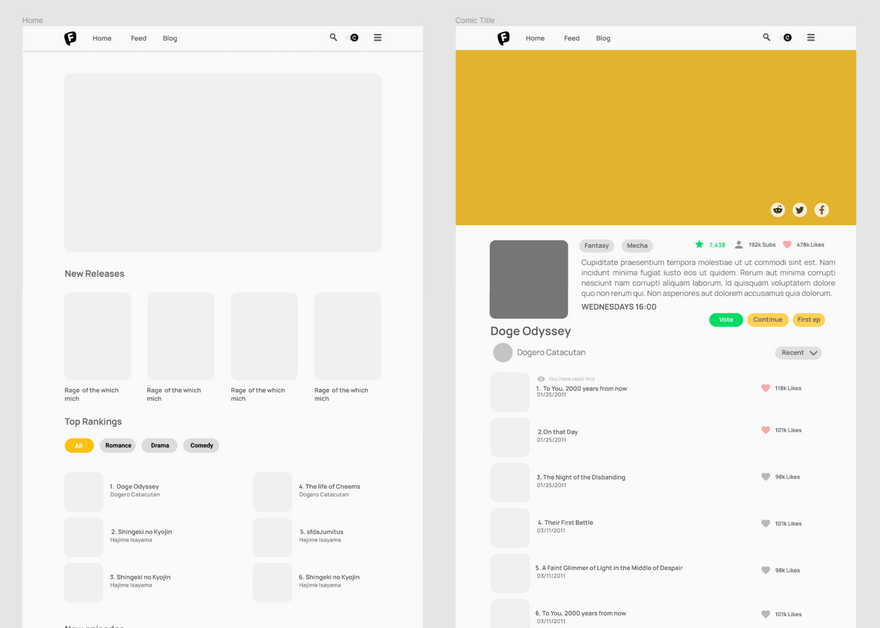Expand the Recent sort dropdown

point(798,353)
